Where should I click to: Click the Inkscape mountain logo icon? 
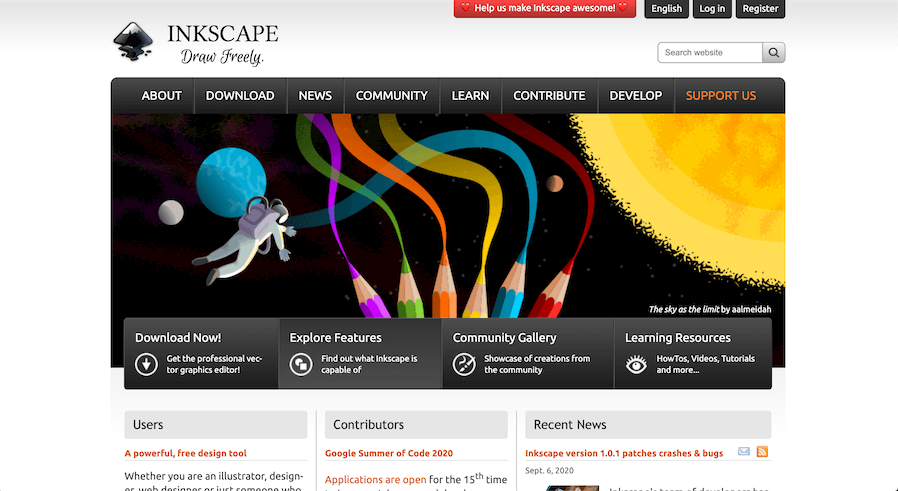(x=133, y=41)
